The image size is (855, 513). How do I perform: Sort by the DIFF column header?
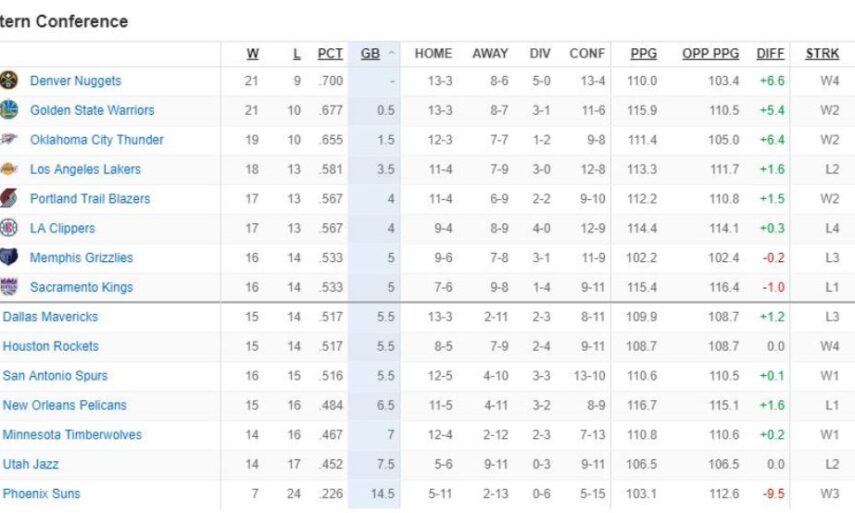(770, 54)
